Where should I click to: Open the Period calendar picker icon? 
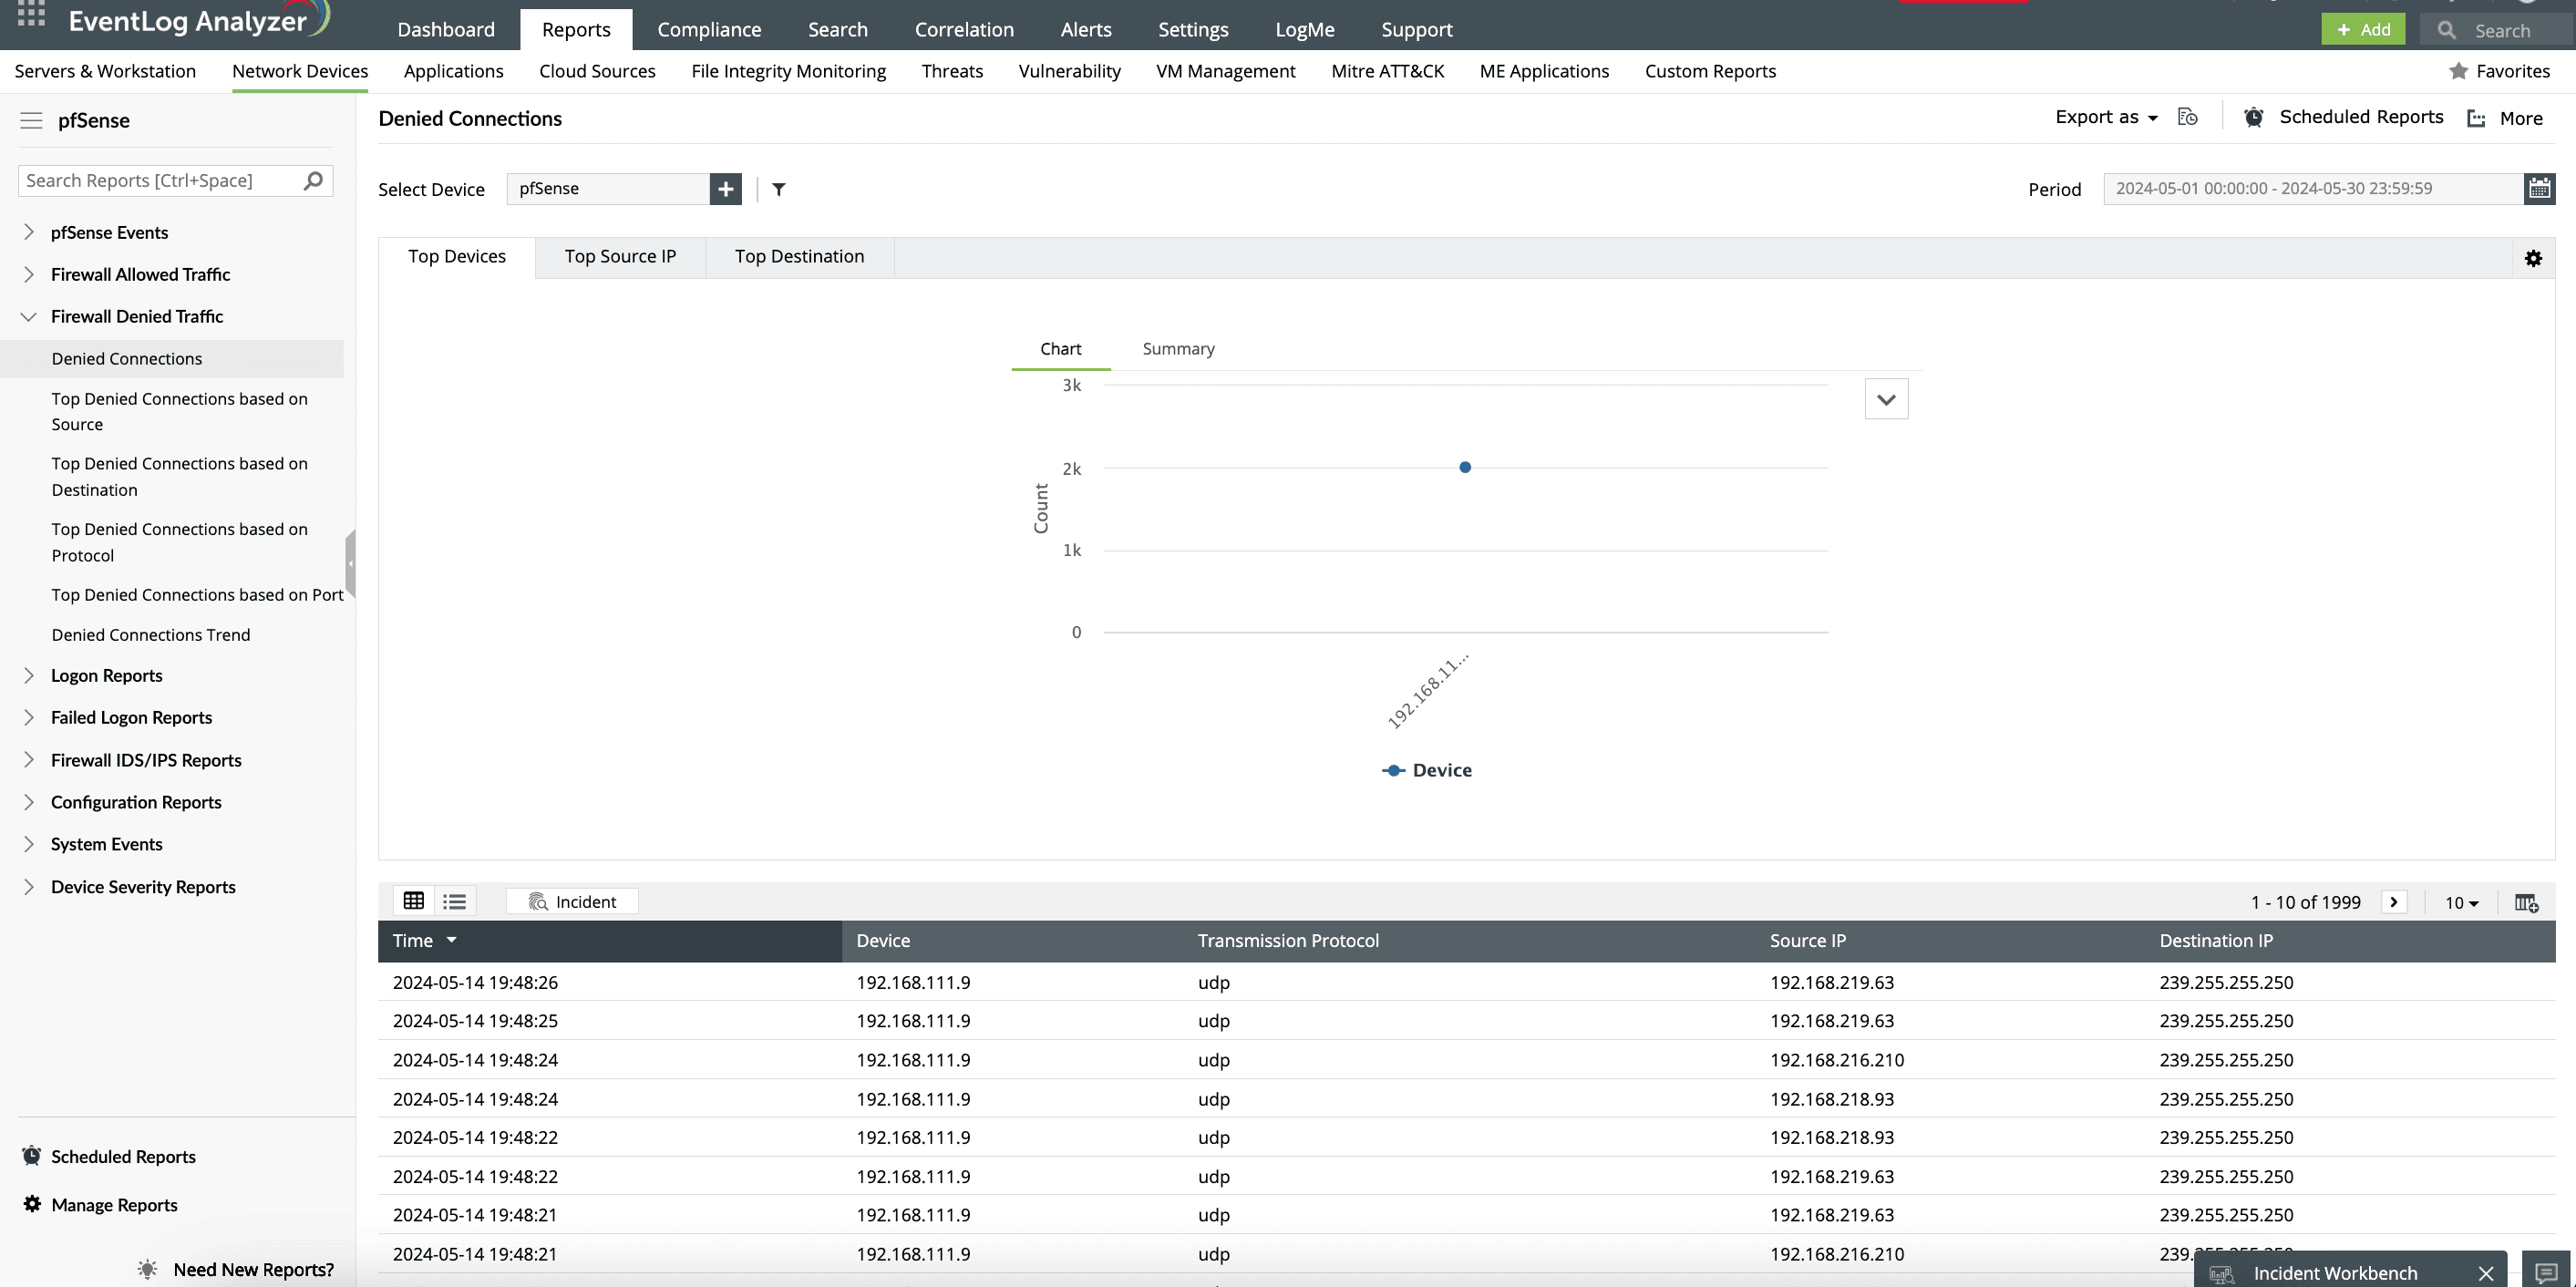coord(2539,189)
